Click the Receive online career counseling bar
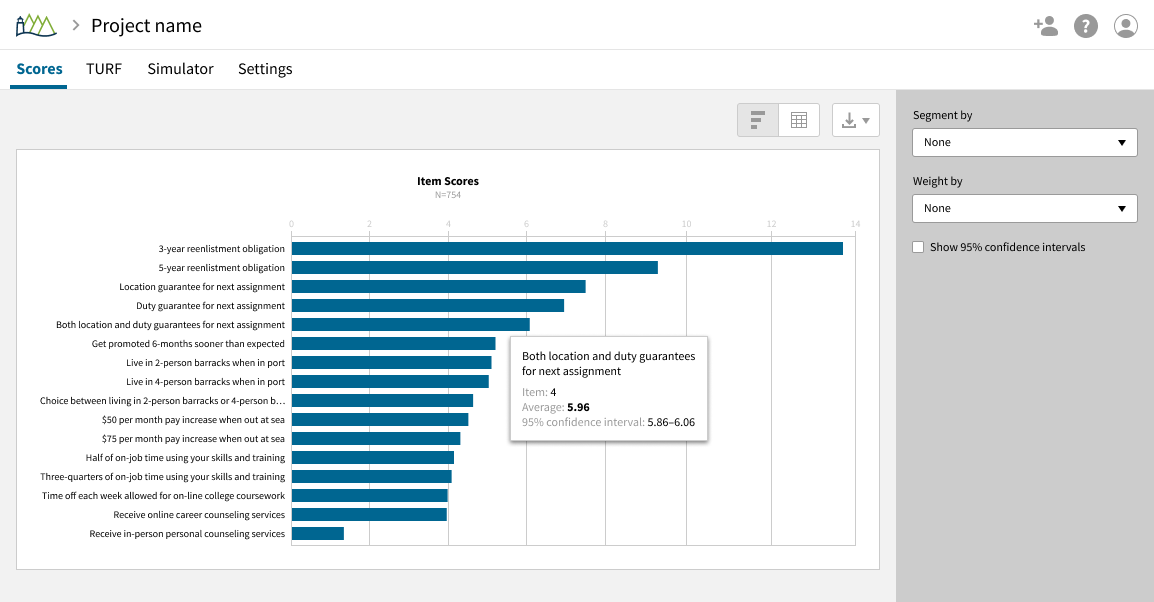Screen dimensions: 1154x602 369,514
